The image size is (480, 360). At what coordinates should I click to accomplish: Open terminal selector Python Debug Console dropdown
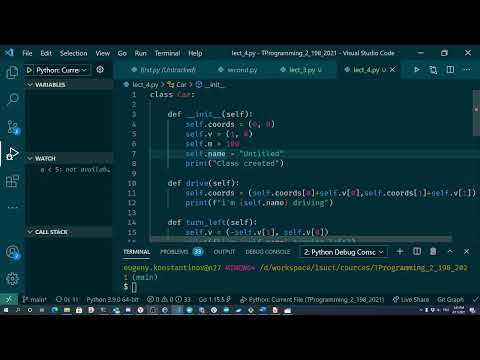pyautogui.click(x=343, y=252)
